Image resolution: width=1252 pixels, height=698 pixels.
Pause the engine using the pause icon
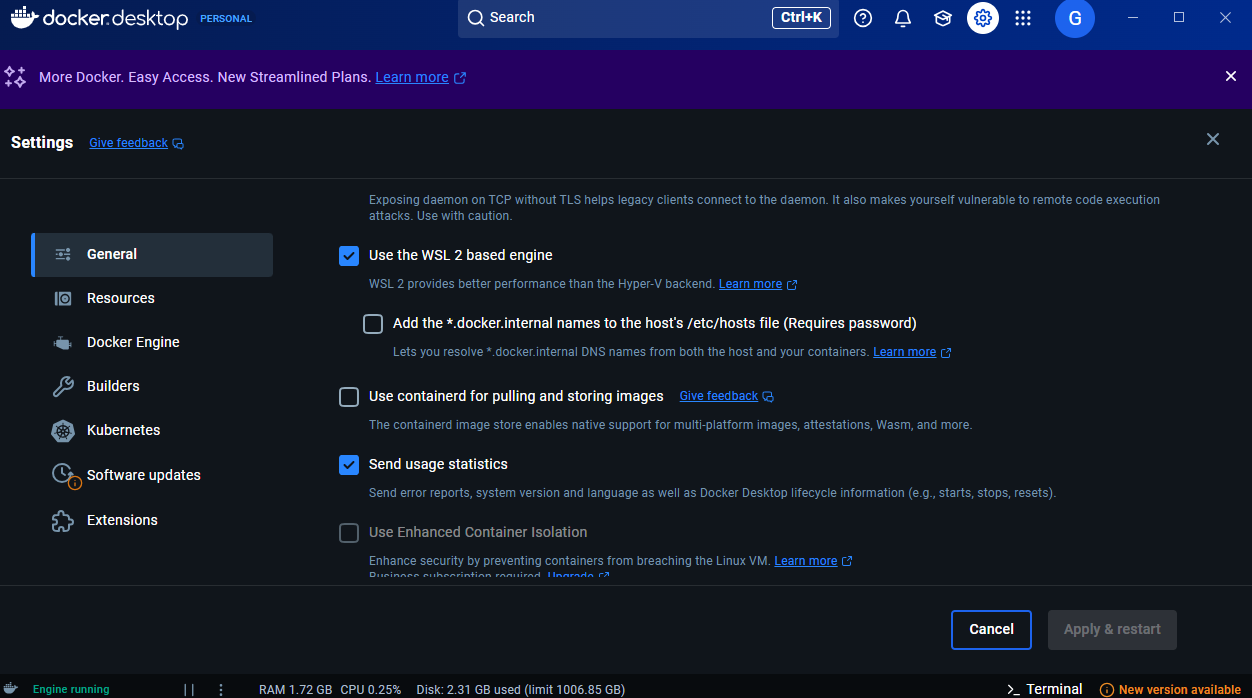[x=189, y=689]
